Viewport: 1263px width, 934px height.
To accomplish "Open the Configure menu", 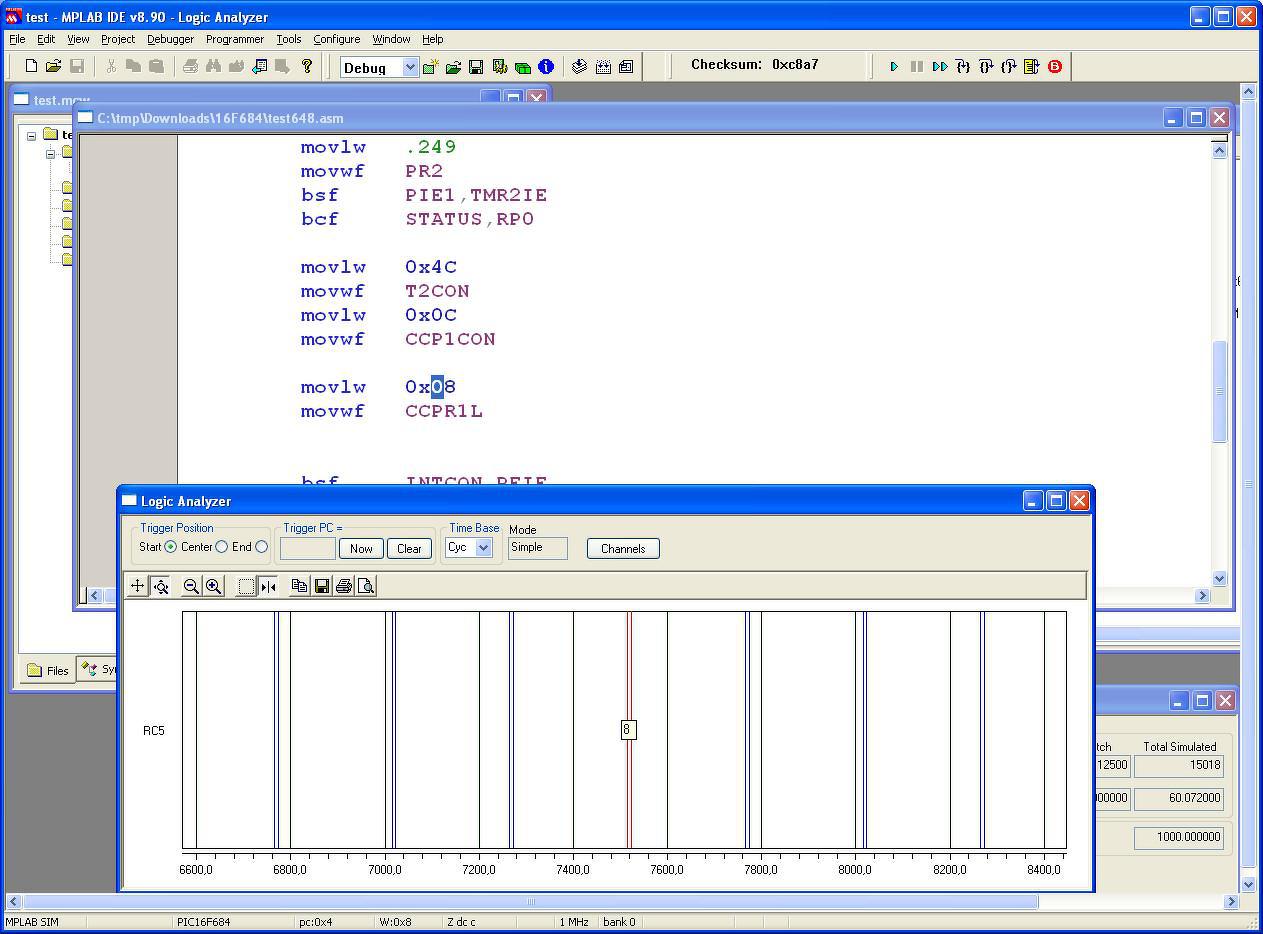I will [x=337, y=39].
